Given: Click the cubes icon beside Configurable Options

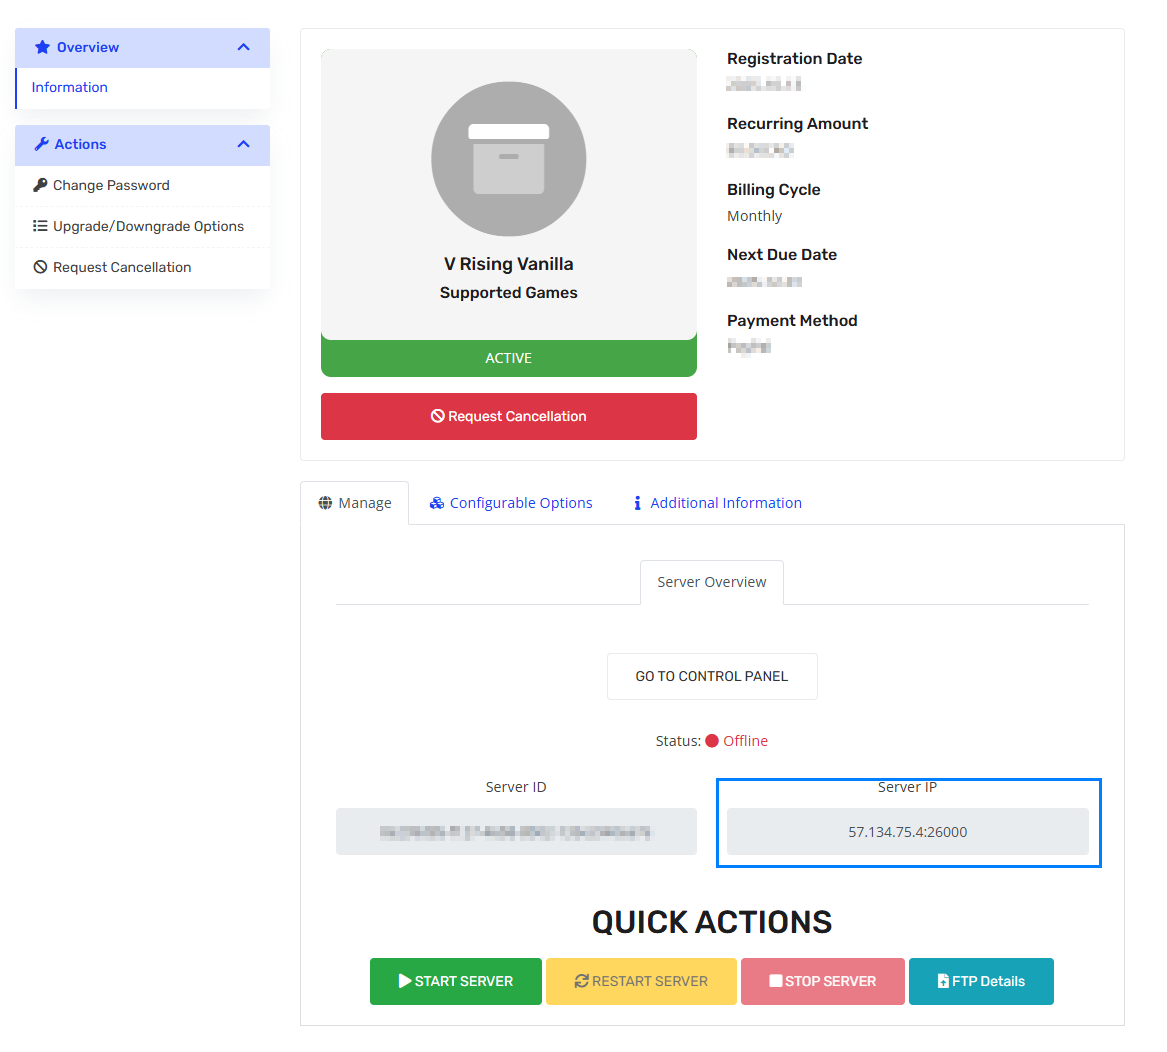Looking at the screenshot, I should 437,503.
